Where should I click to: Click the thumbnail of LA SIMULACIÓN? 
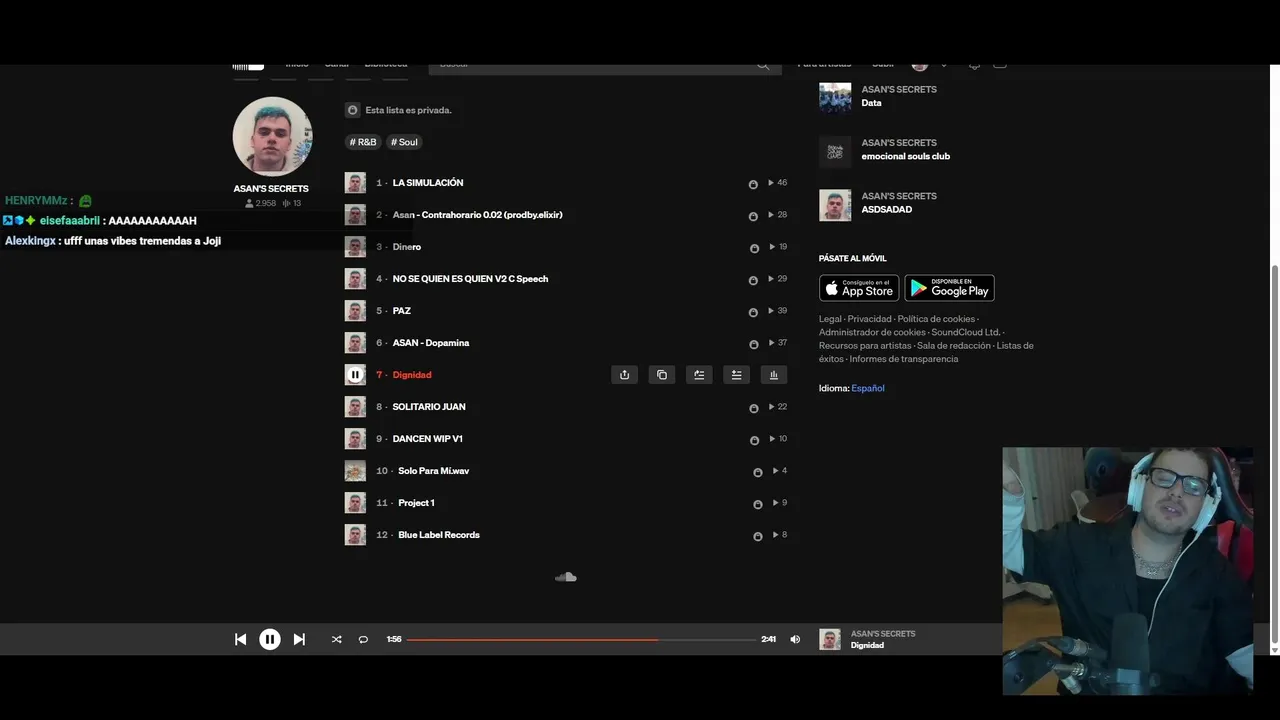(x=355, y=183)
